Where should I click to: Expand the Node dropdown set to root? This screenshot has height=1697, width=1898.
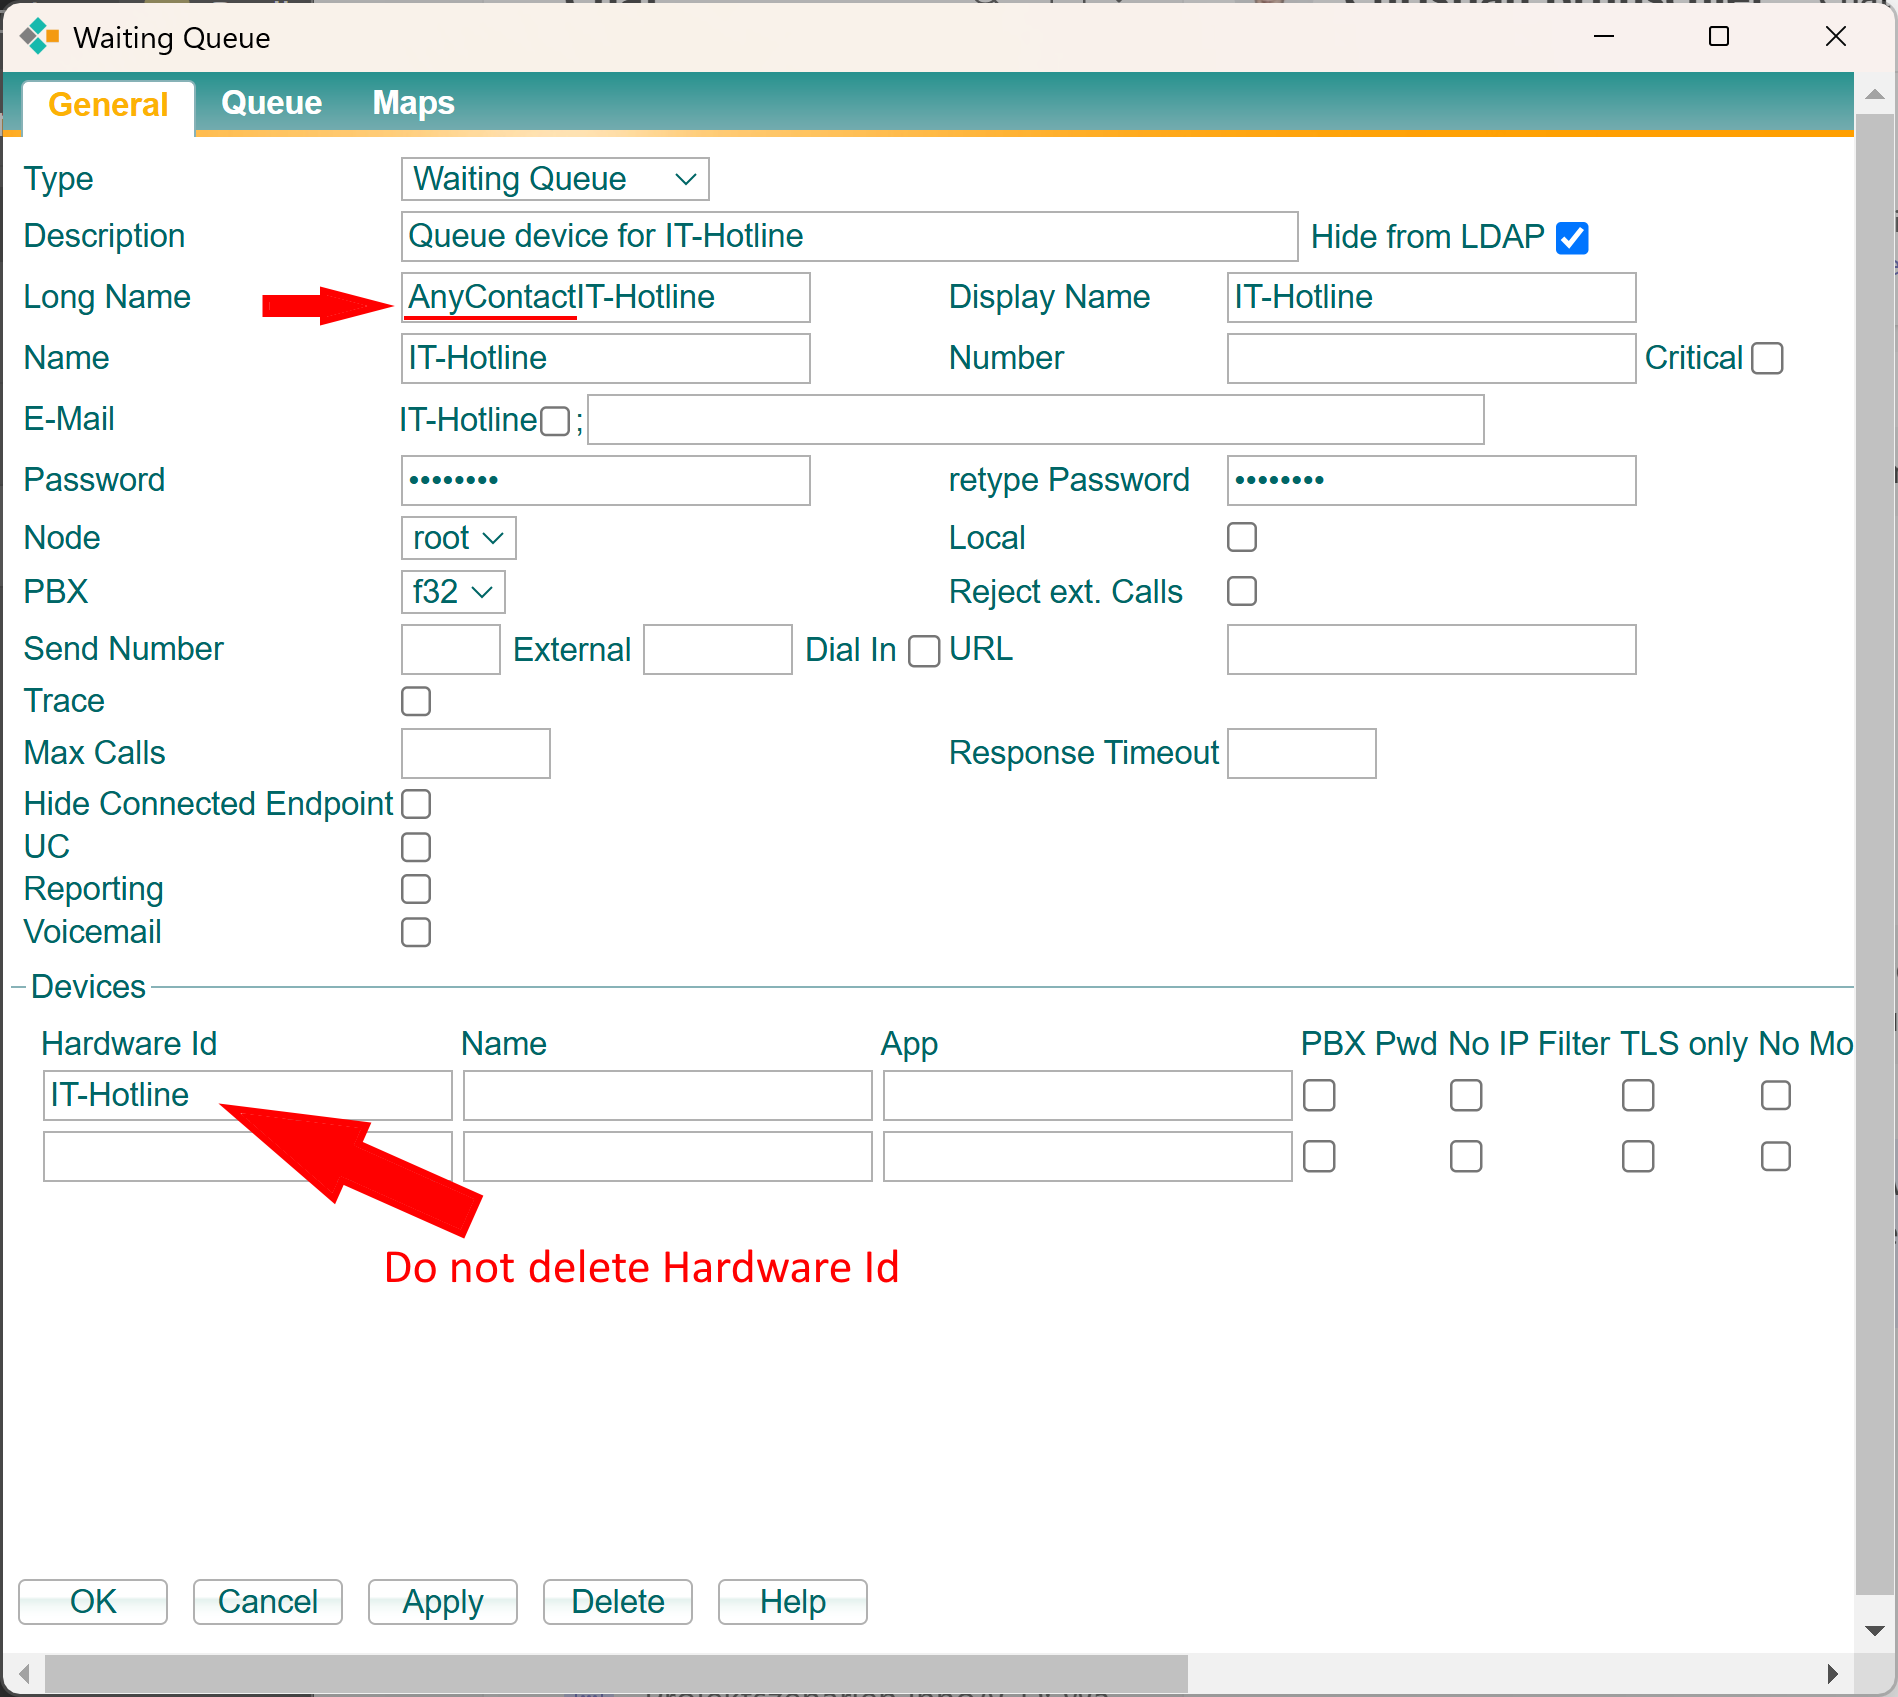coord(458,538)
